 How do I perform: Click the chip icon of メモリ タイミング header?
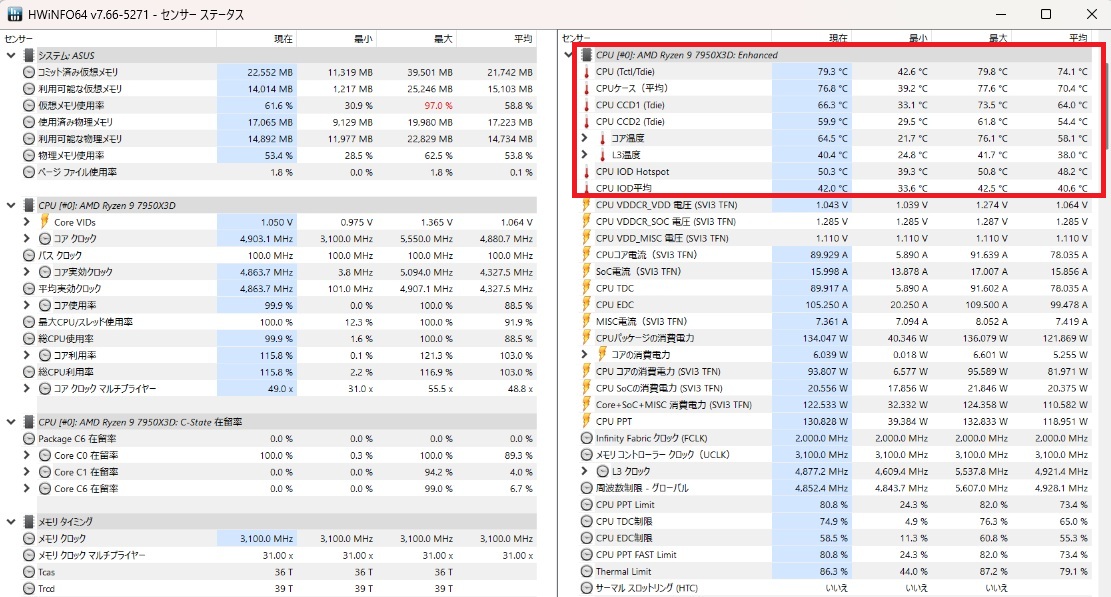(28, 521)
